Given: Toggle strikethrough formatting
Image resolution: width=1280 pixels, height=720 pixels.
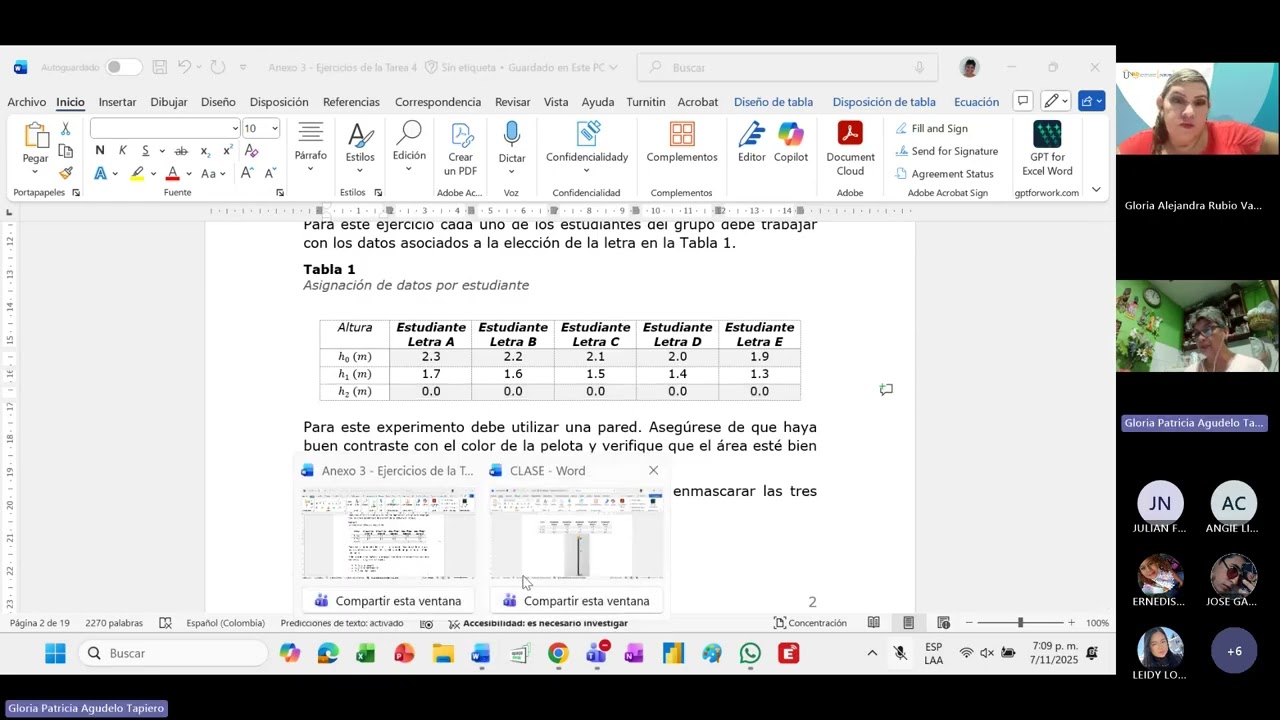Looking at the screenshot, I should 181,151.
